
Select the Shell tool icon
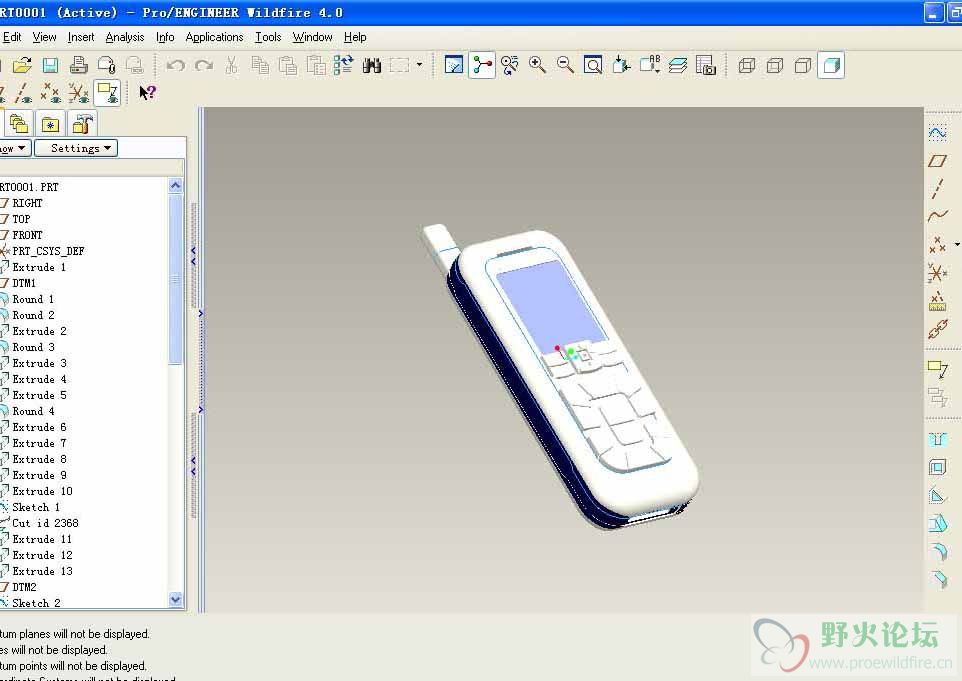[937, 467]
